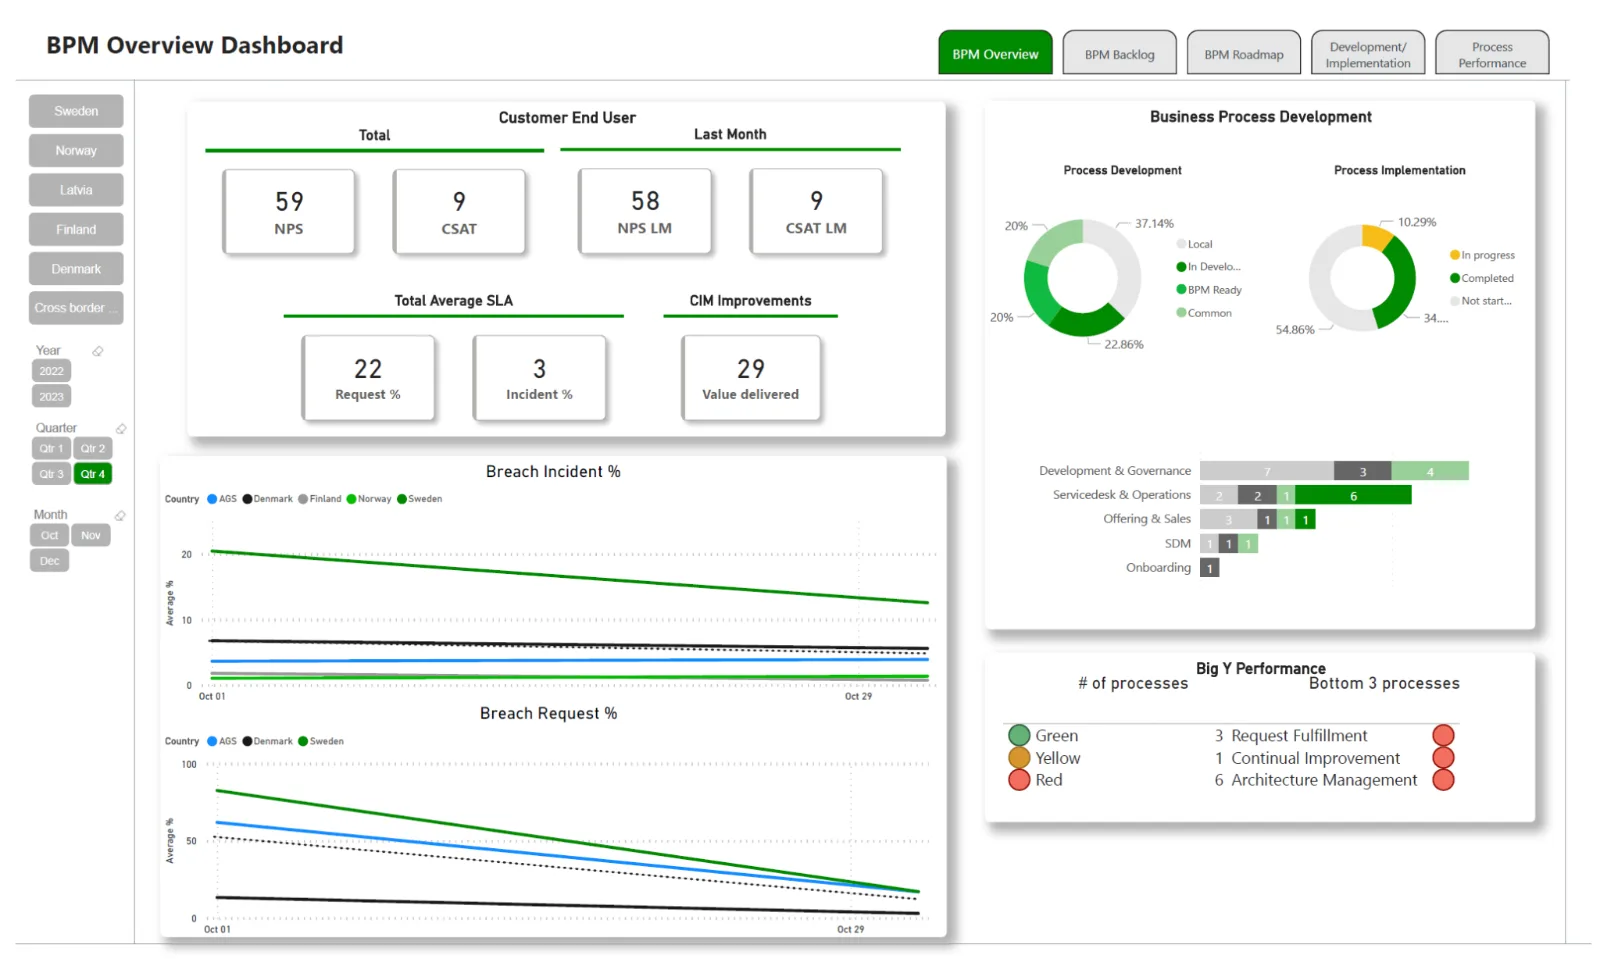Viewport: 1600px width, 959px height.
Task: Clear the Month slicer with eraser icon
Action: pyautogui.click(x=120, y=516)
